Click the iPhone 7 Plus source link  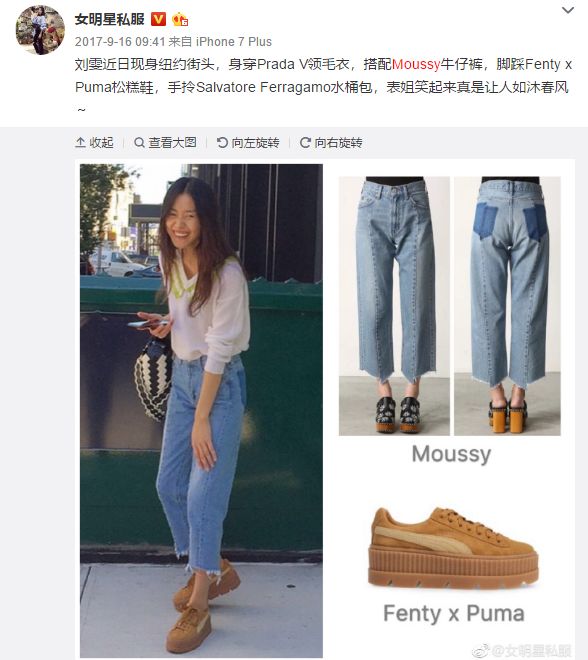click(234, 42)
